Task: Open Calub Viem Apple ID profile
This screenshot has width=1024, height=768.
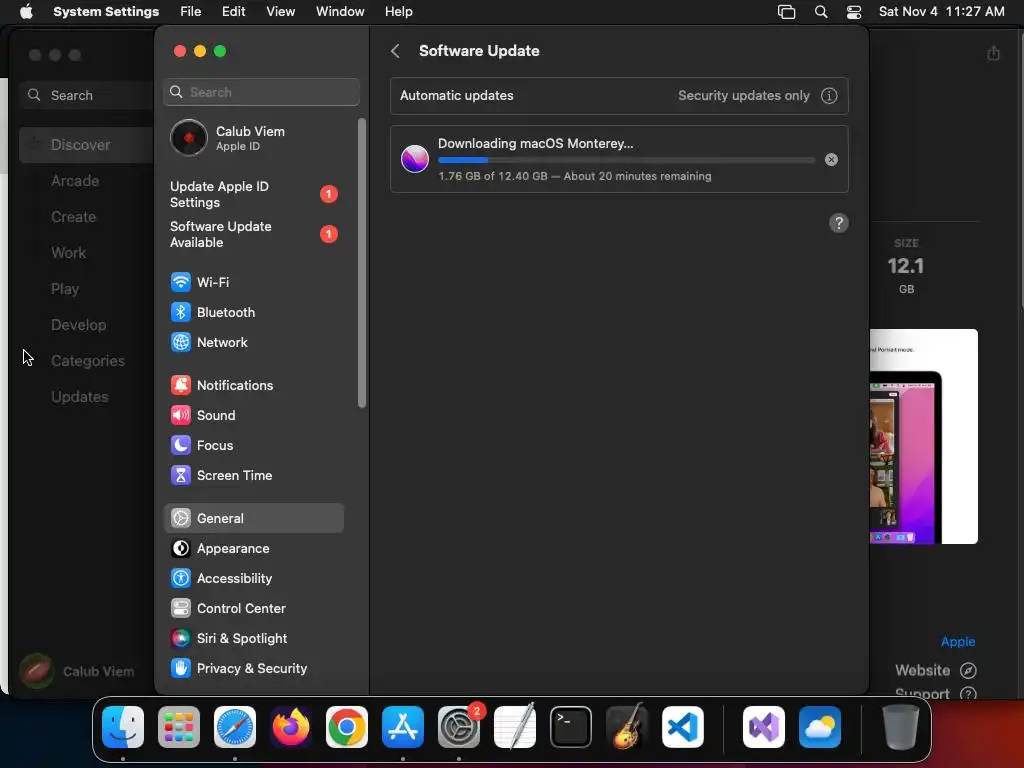Action: point(253,138)
